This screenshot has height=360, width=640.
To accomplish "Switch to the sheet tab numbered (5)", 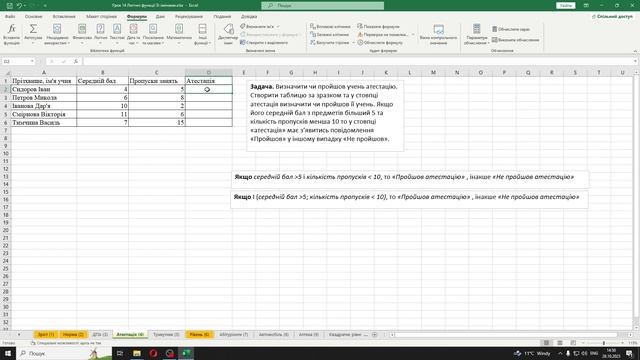I will click(166, 335).
